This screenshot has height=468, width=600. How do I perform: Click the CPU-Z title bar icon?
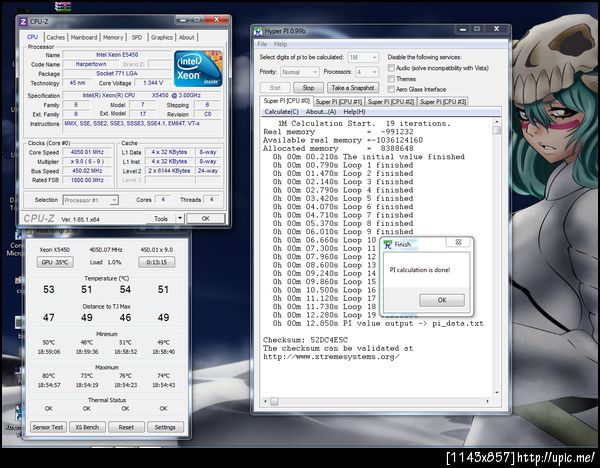pos(23,21)
